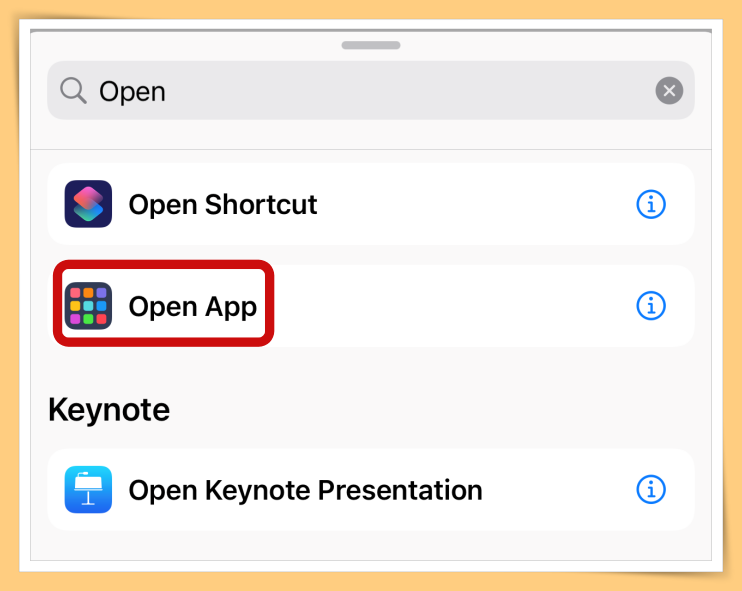Click the Keynote section heading
The image size is (742, 591).
click(109, 409)
